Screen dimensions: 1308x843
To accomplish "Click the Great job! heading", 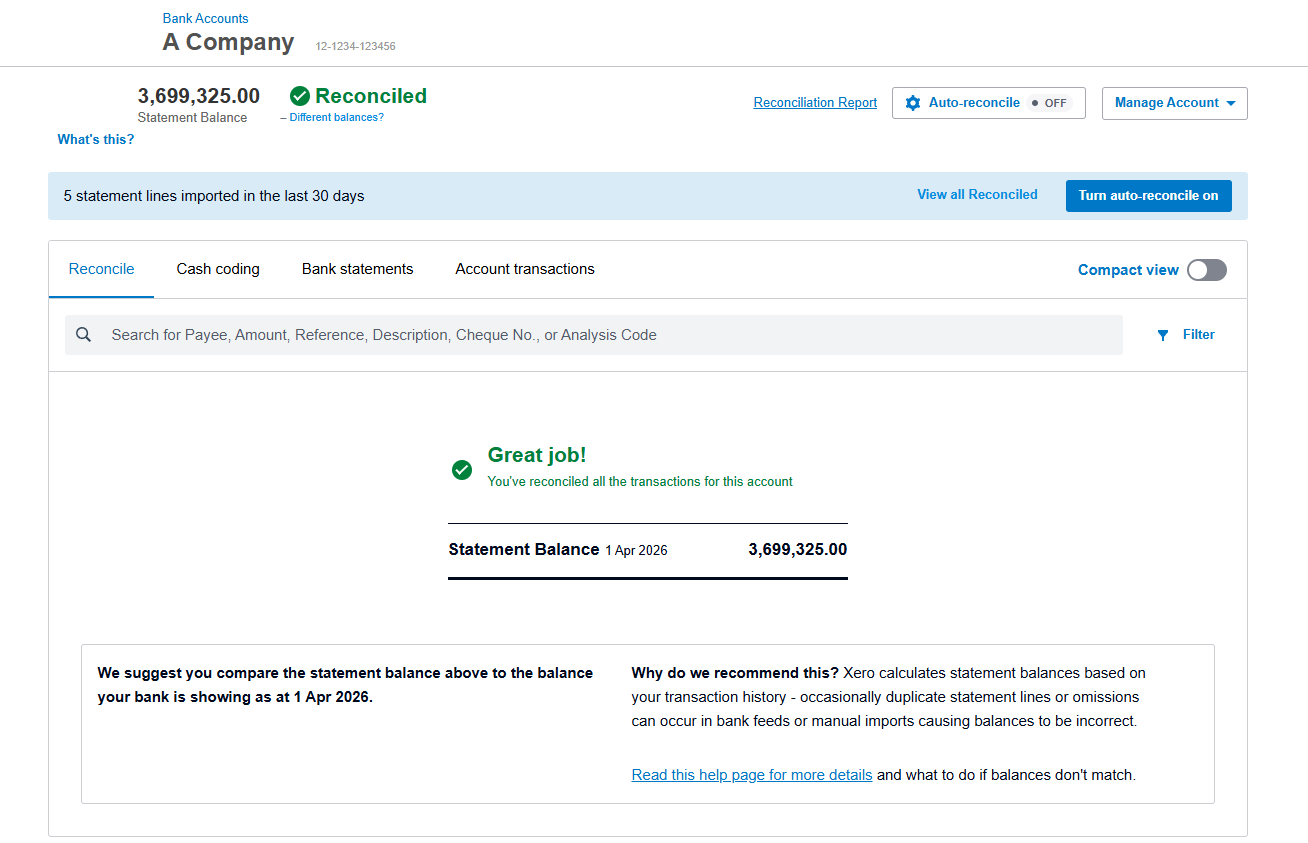I will [537, 455].
